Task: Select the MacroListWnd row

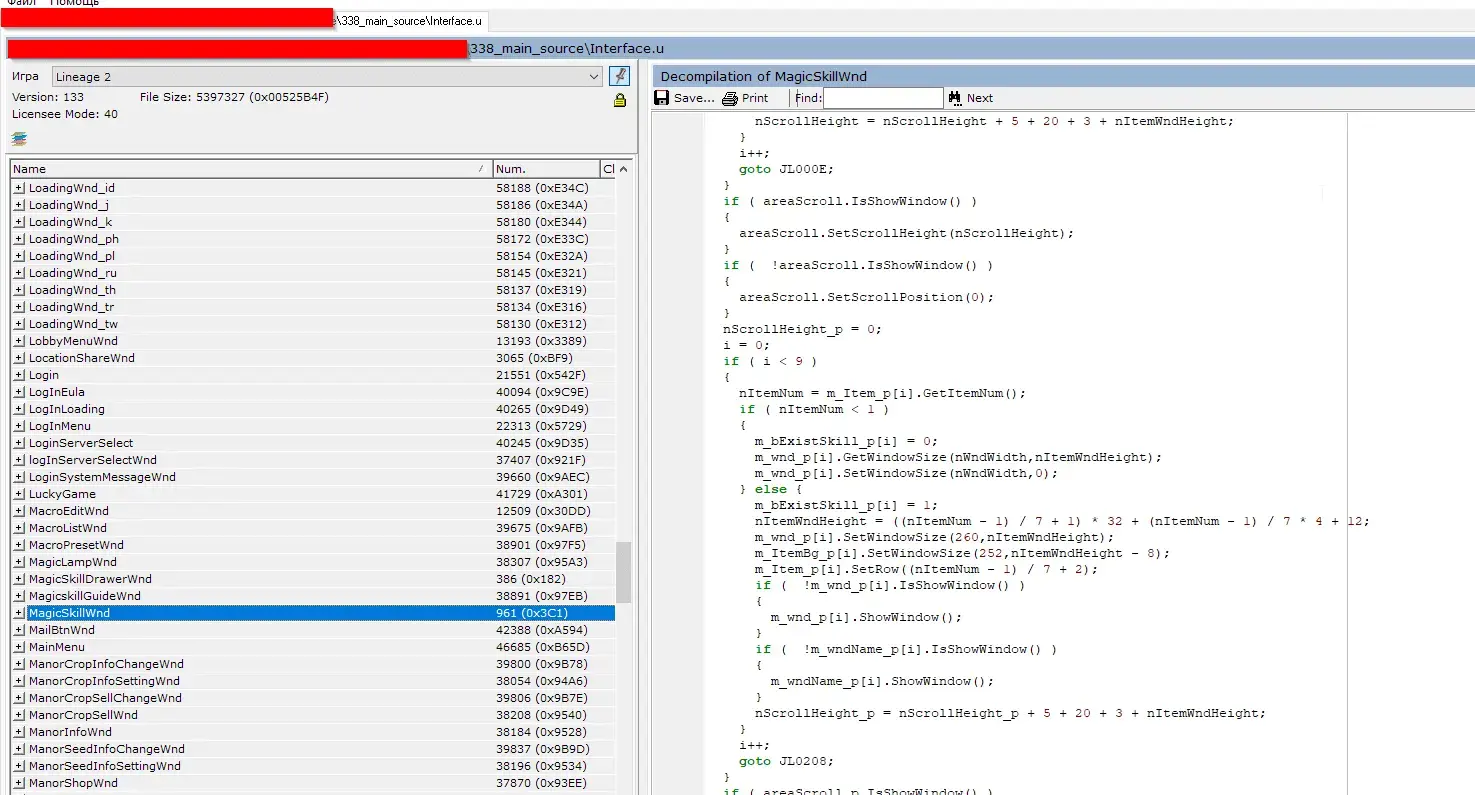Action: click(x=313, y=528)
